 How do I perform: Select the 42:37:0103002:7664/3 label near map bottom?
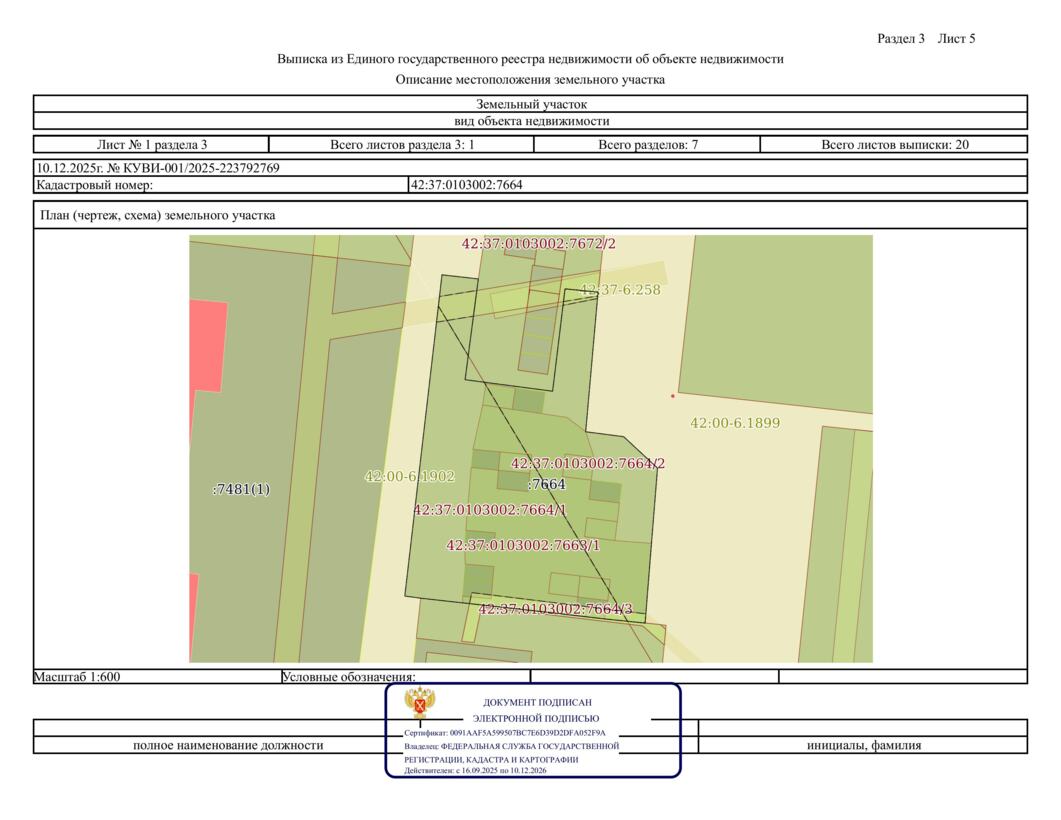pos(555,609)
